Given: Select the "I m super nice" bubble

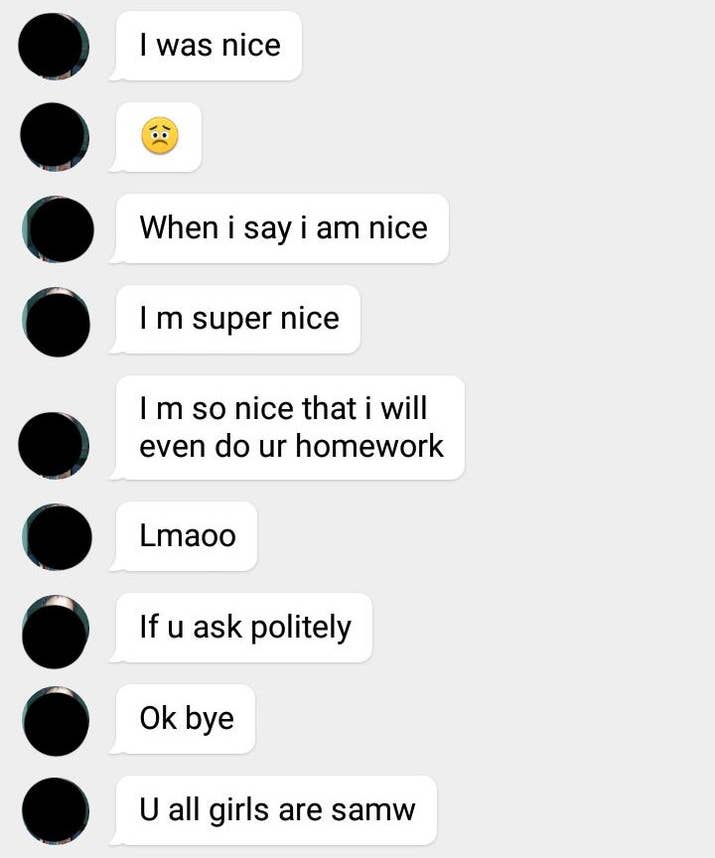Looking at the screenshot, I should (x=239, y=319).
